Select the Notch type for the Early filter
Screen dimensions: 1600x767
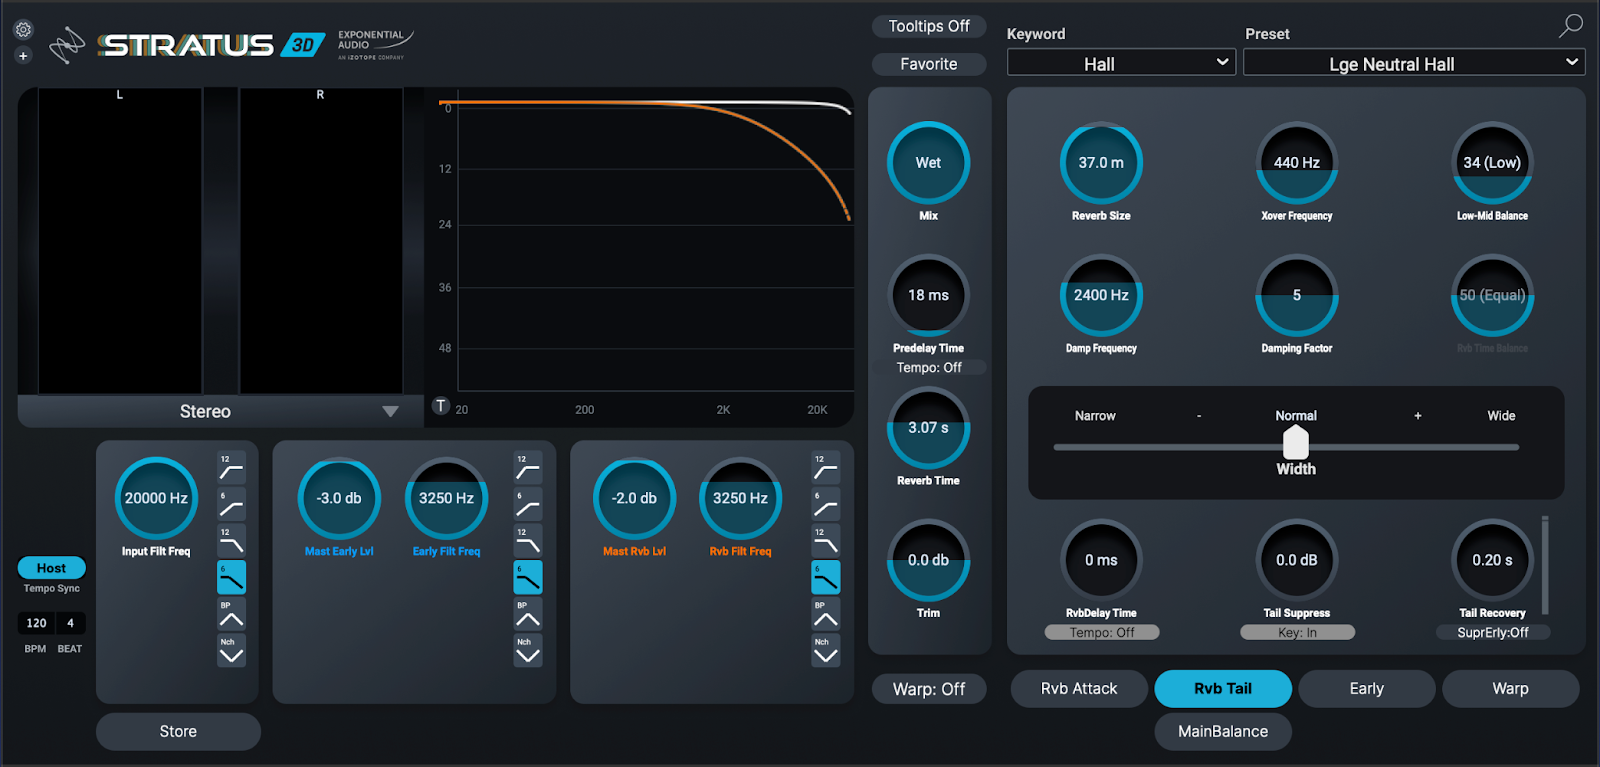pos(528,651)
